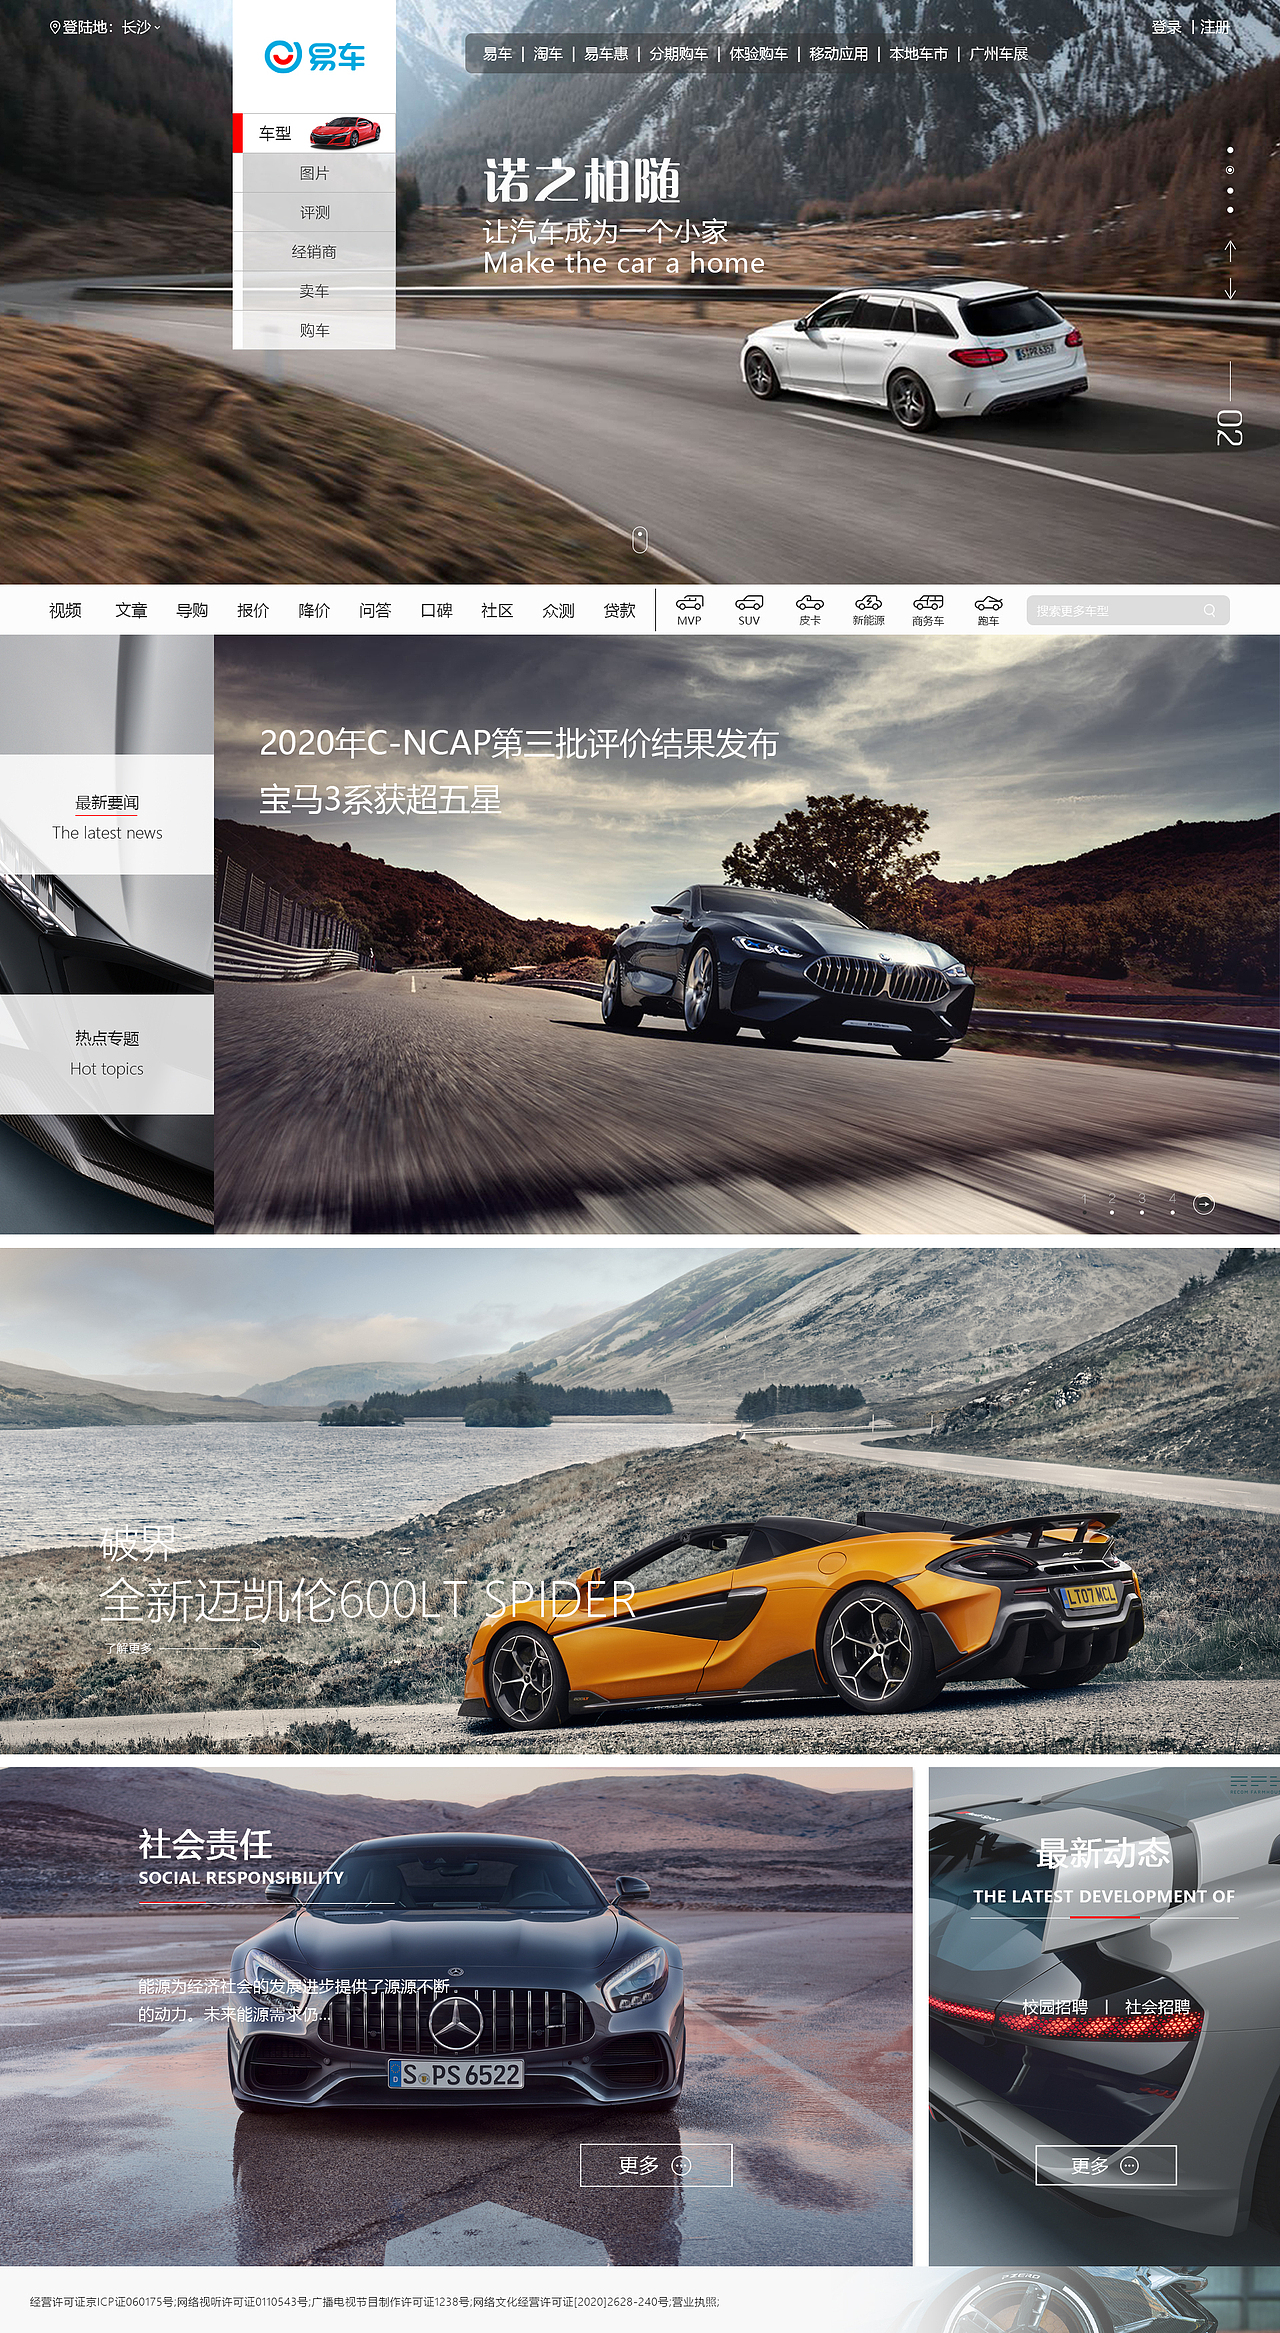Click the 注册 link
This screenshot has width=1280, height=2333.
1215,27
